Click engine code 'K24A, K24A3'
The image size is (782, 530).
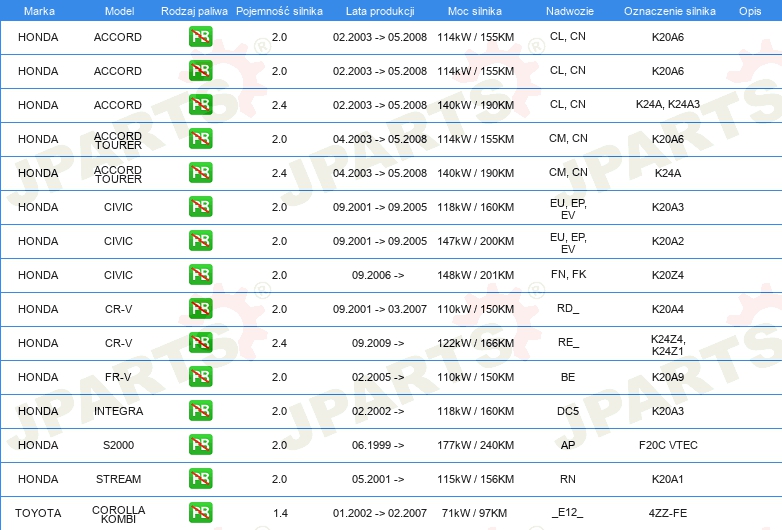(668, 104)
